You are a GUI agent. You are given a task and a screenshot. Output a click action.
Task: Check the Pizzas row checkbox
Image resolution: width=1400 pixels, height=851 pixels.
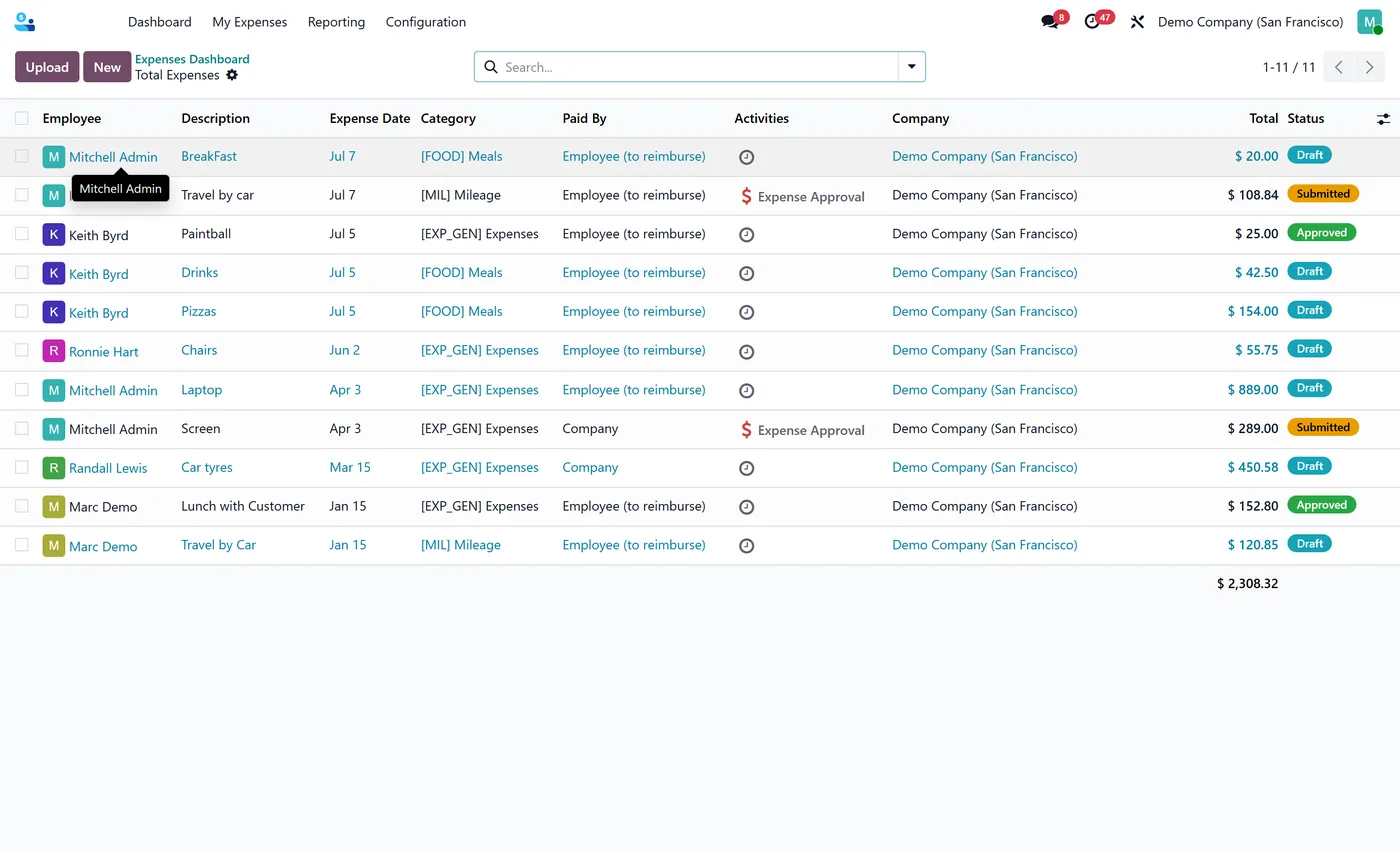tap(21, 312)
